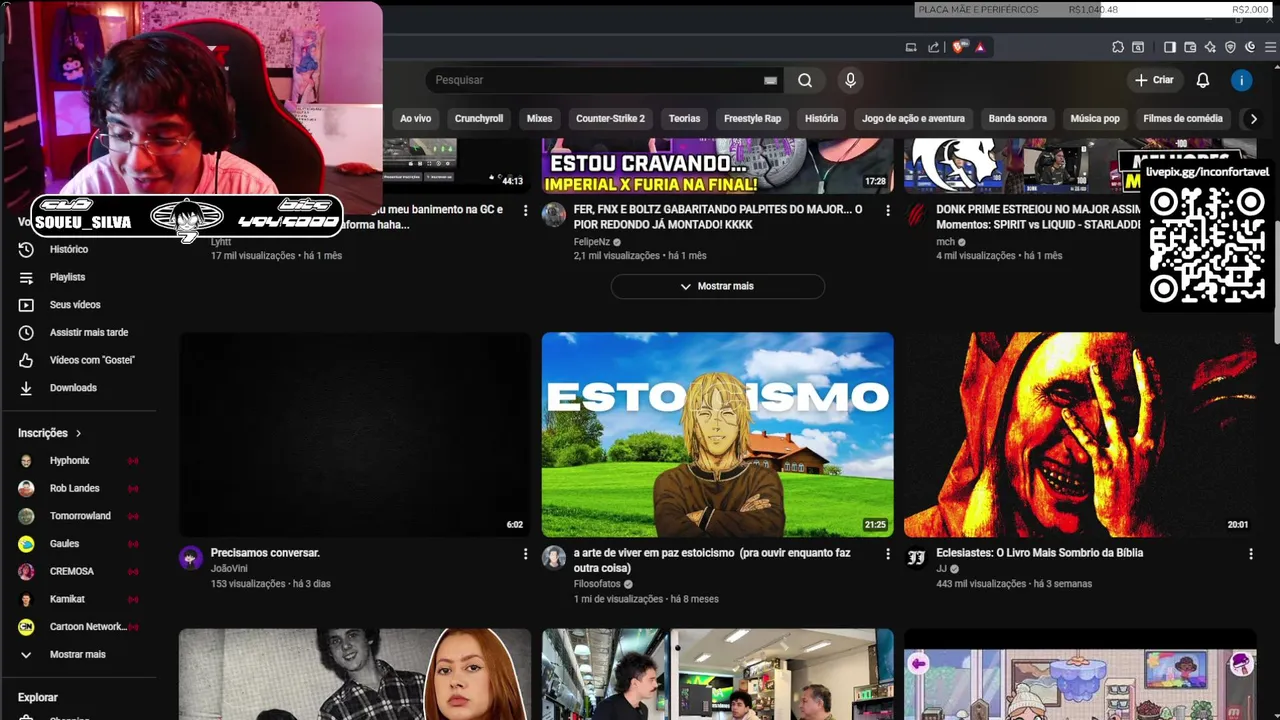
Task: Click the share page icon in address bar
Action: [934, 47]
